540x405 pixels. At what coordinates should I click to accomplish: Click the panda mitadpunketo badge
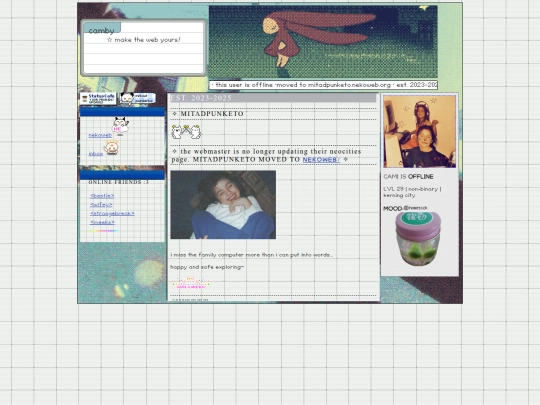137,98
